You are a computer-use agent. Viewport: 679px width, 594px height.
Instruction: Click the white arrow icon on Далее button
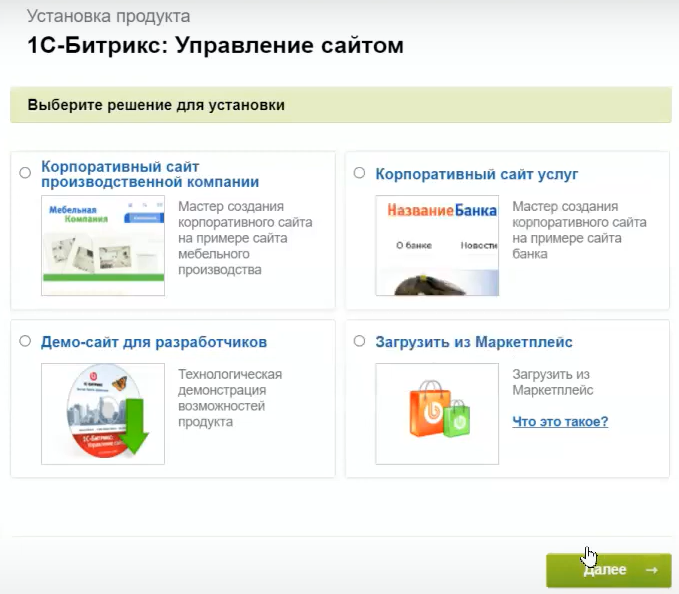[x=651, y=570]
